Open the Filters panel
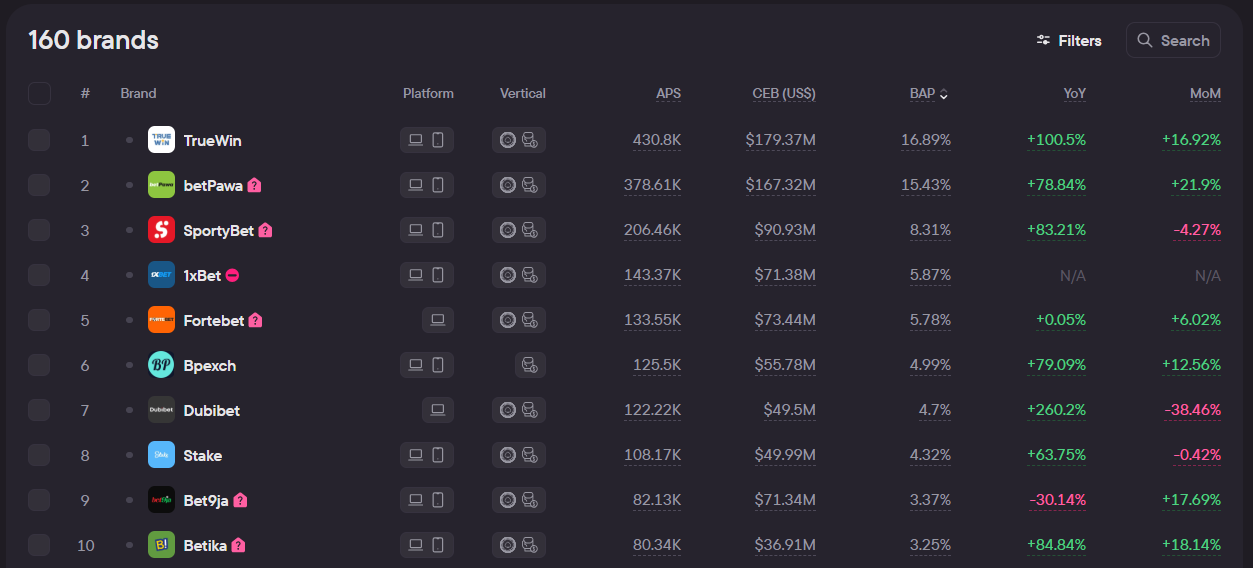Viewport: 1253px width, 568px height. 1069,41
